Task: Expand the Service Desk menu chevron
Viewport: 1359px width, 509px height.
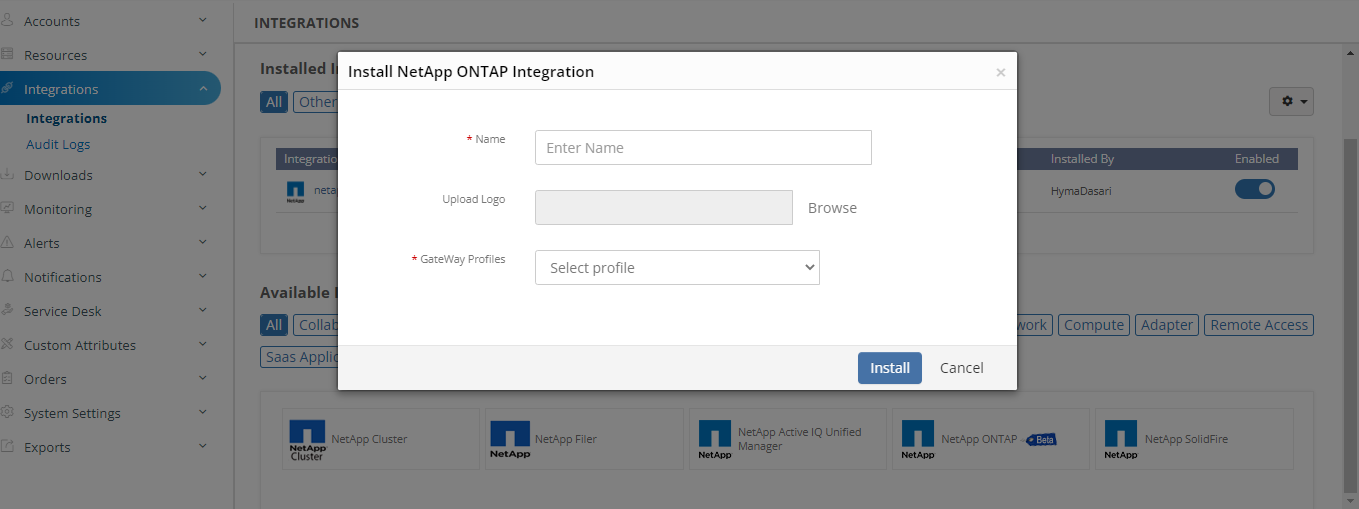Action: point(203,310)
